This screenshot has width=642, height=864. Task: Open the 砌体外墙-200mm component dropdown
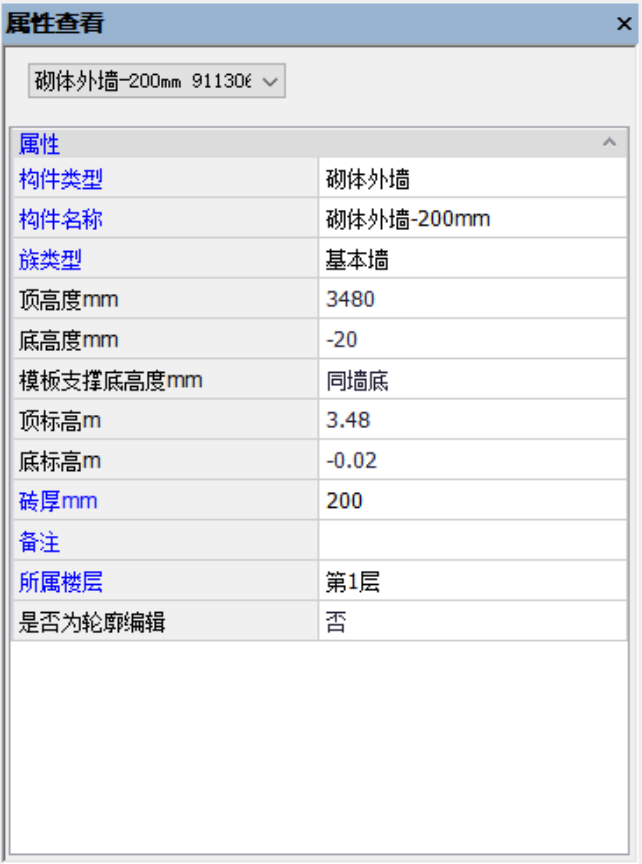coord(157,81)
